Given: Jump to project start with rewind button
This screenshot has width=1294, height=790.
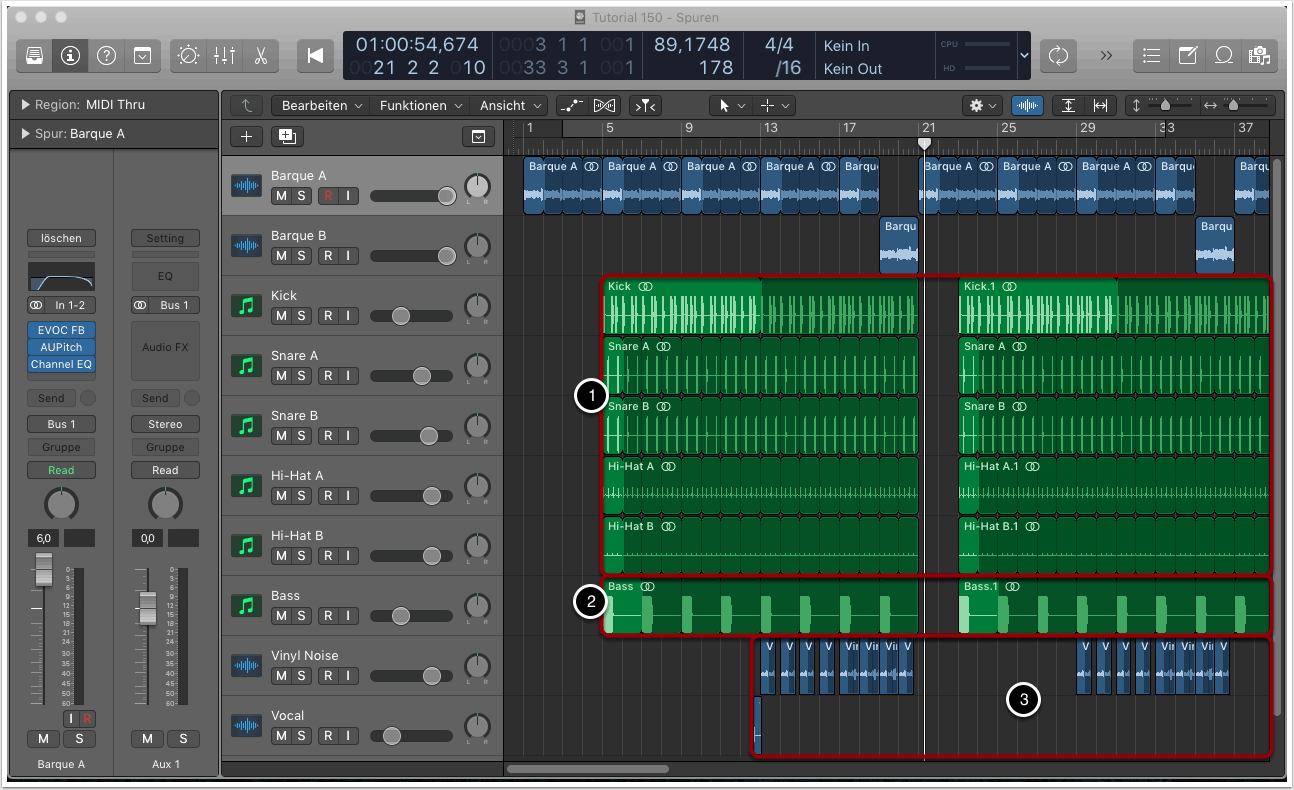Looking at the screenshot, I should [x=315, y=56].
